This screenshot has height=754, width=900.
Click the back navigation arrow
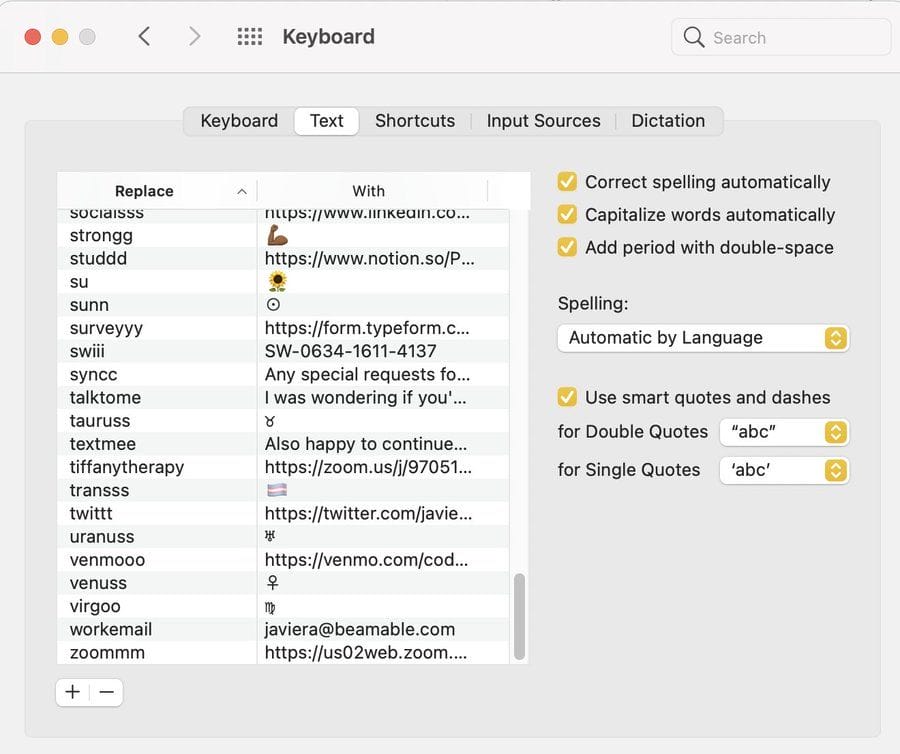pyautogui.click(x=145, y=36)
